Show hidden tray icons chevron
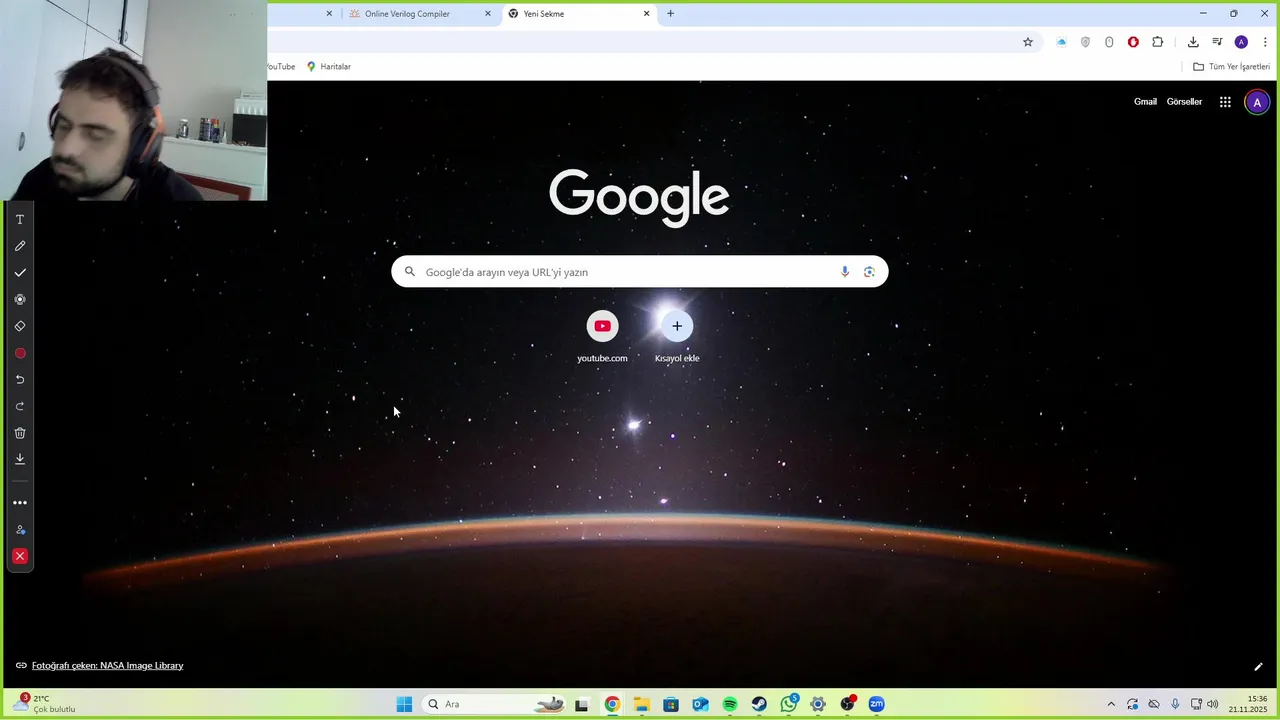Image resolution: width=1280 pixels, height=720 pixels. pyautogui.click(x=1110, y=704)
